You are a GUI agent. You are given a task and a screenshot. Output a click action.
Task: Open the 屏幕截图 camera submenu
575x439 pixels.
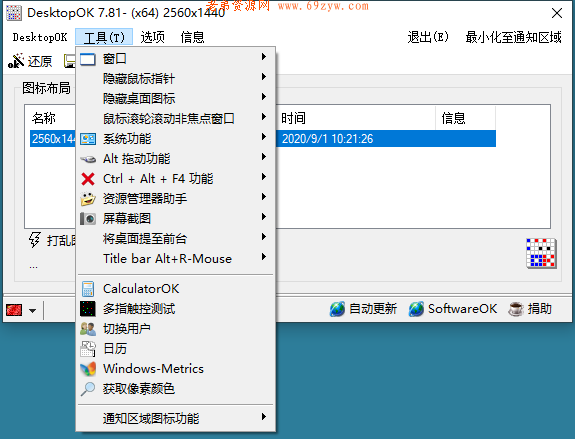(175, 219)
